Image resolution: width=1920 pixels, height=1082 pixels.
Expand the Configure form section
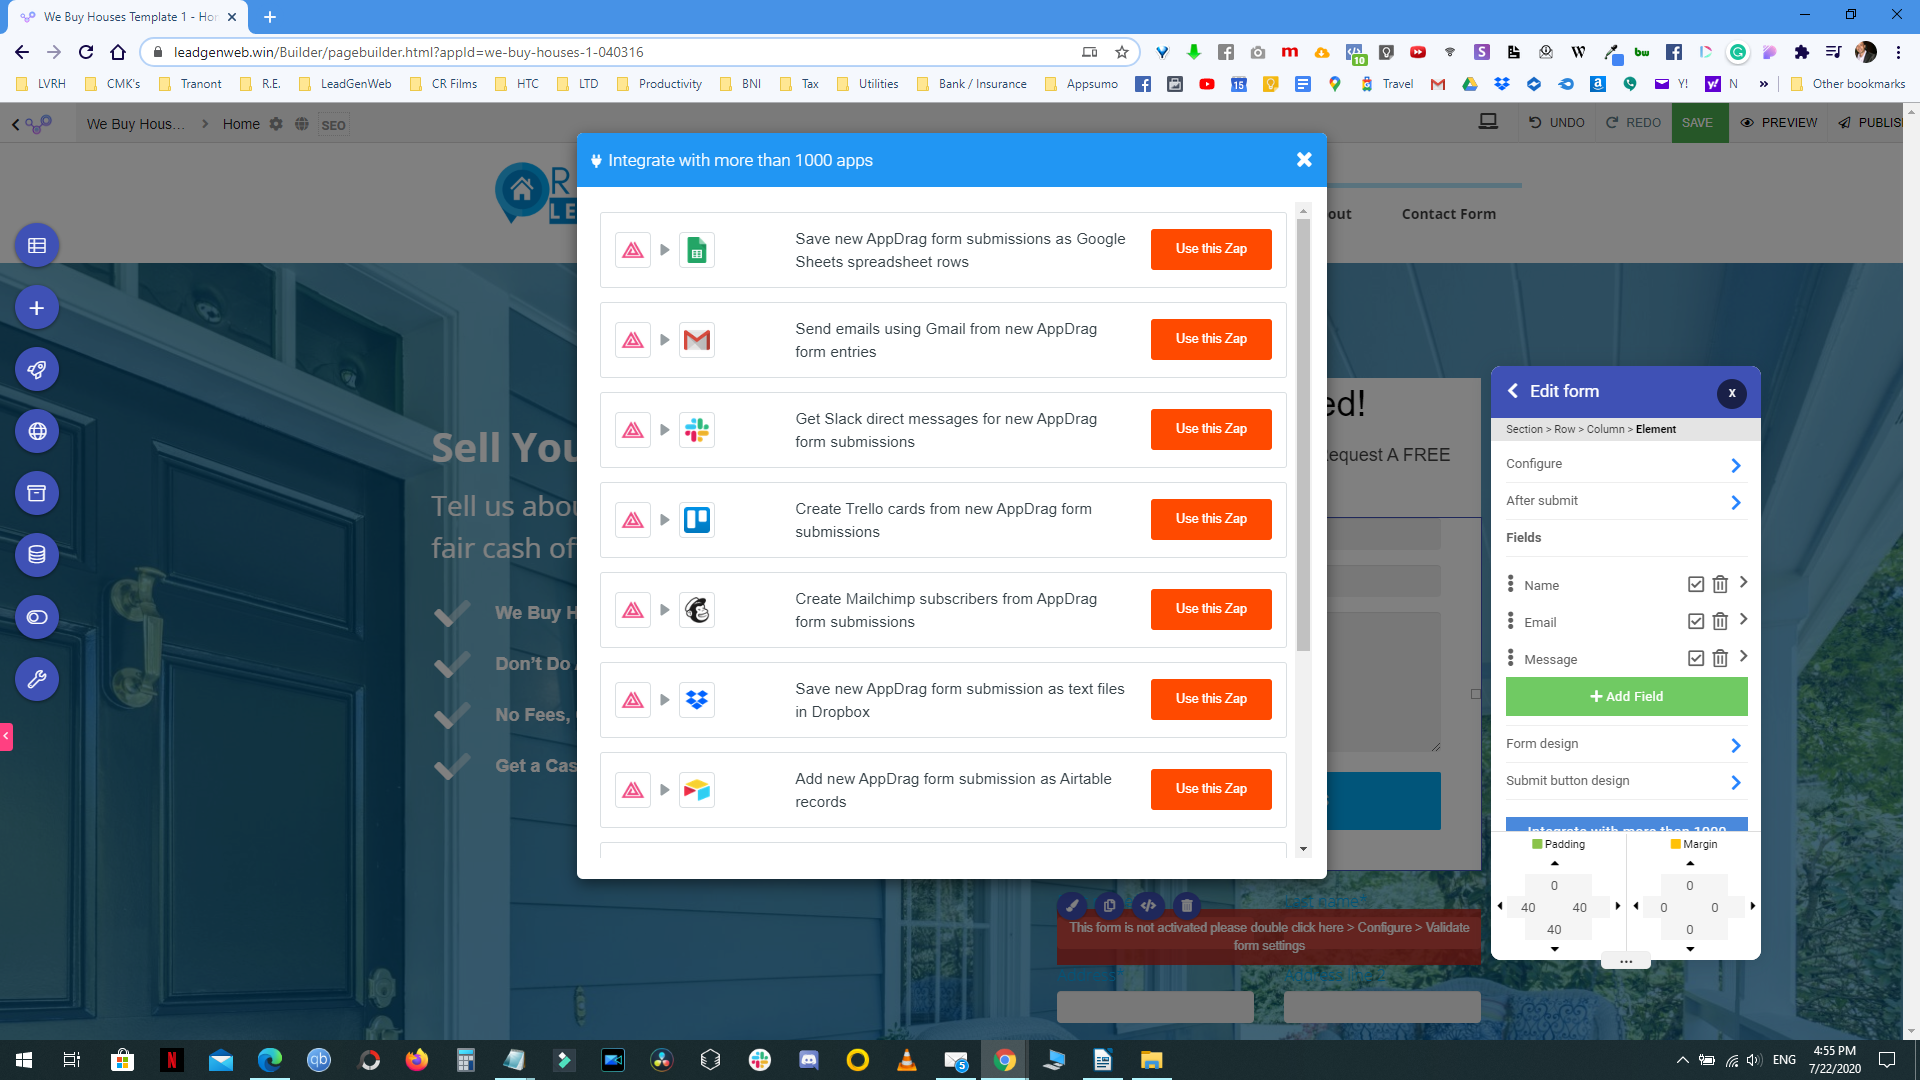tap(1625, 464)
